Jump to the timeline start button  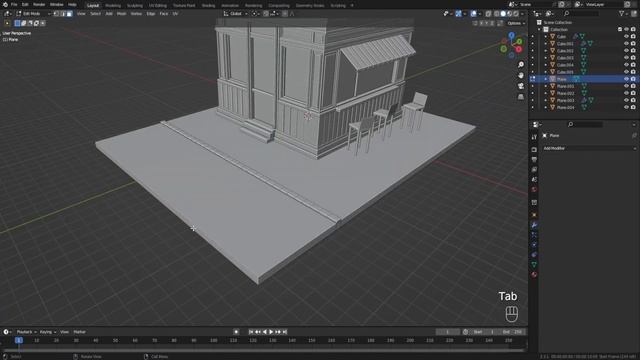(251, 332)
